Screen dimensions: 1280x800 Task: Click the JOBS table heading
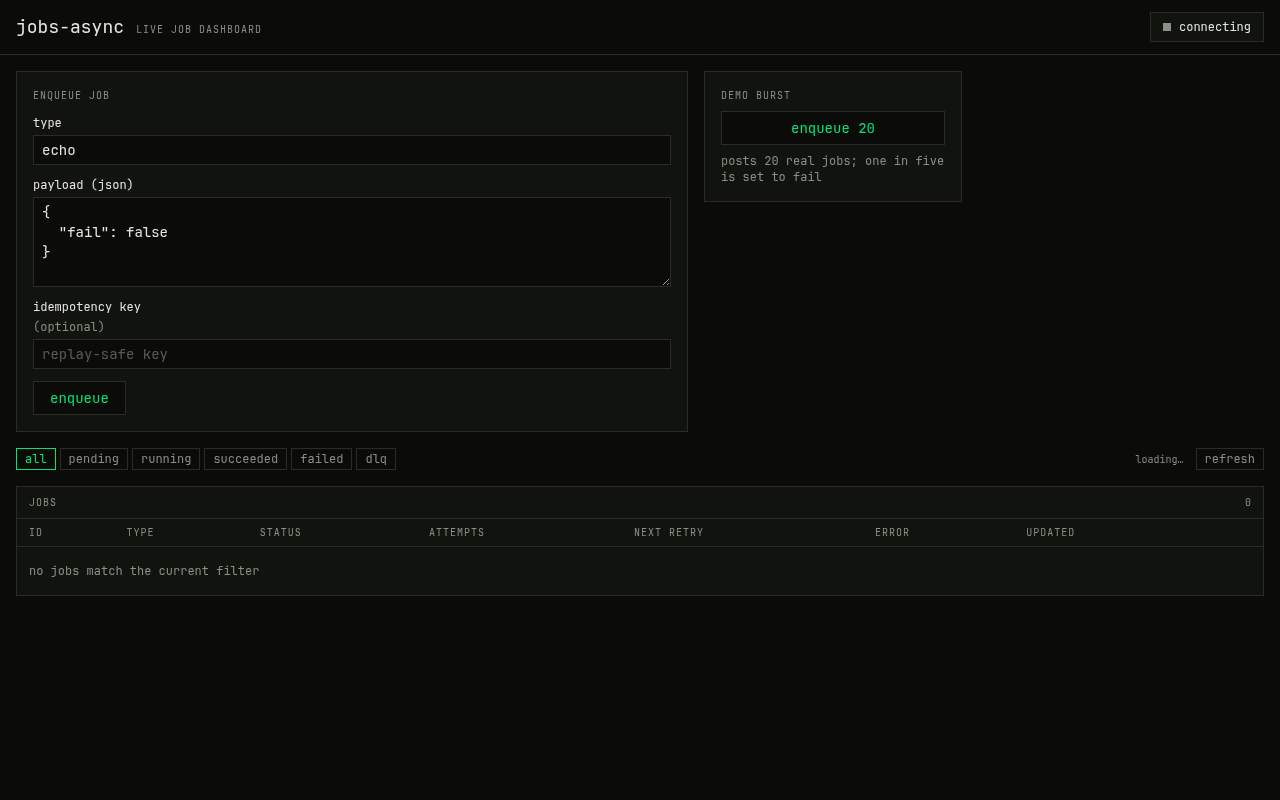pyautogui.click(x=43, y=503)
